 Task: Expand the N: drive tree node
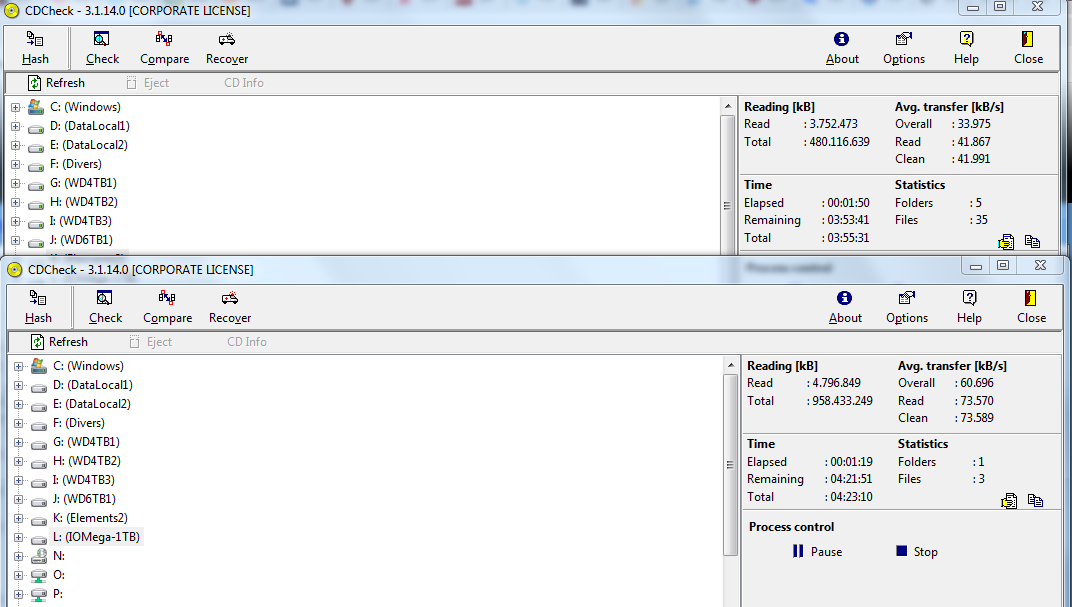click(18, 556)
